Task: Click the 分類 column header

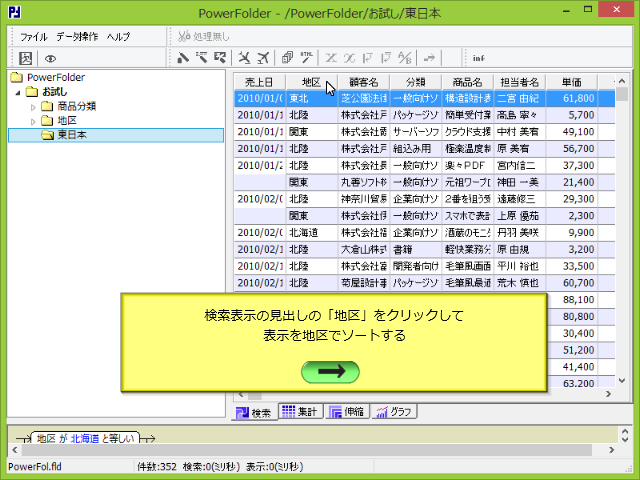Action: coord(416,82)
